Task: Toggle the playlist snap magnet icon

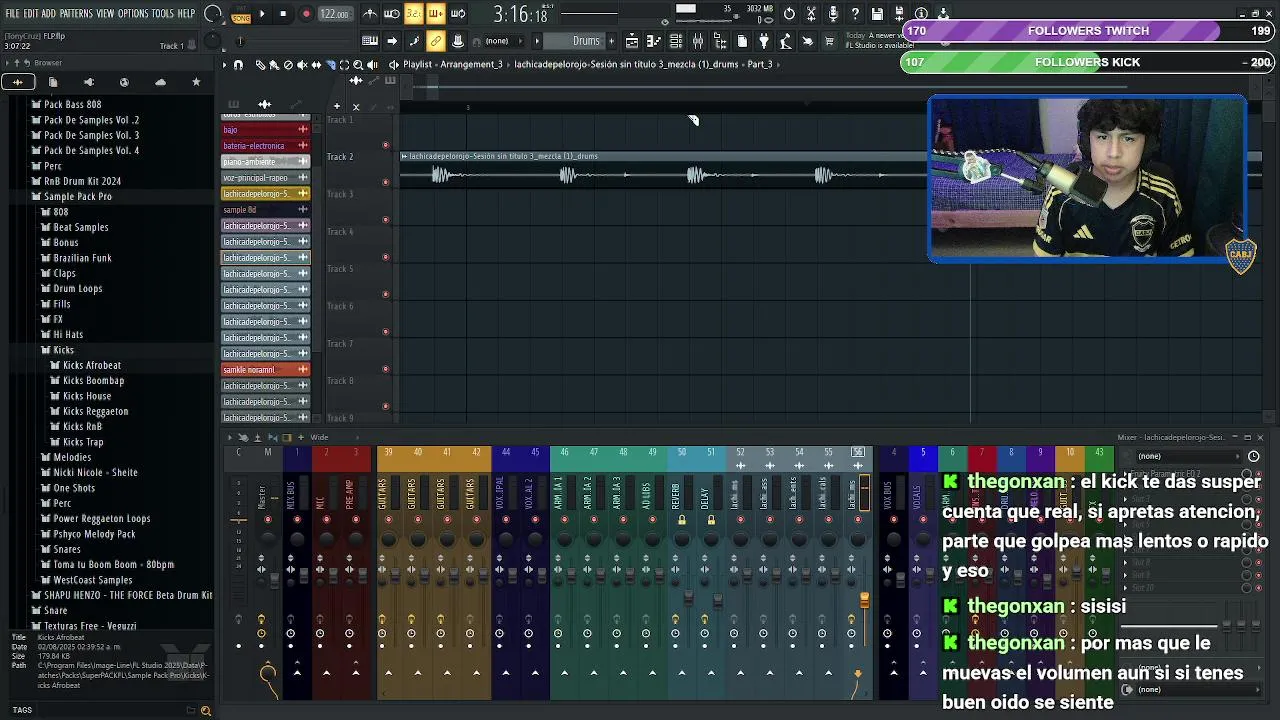Action: click(238, 65)
